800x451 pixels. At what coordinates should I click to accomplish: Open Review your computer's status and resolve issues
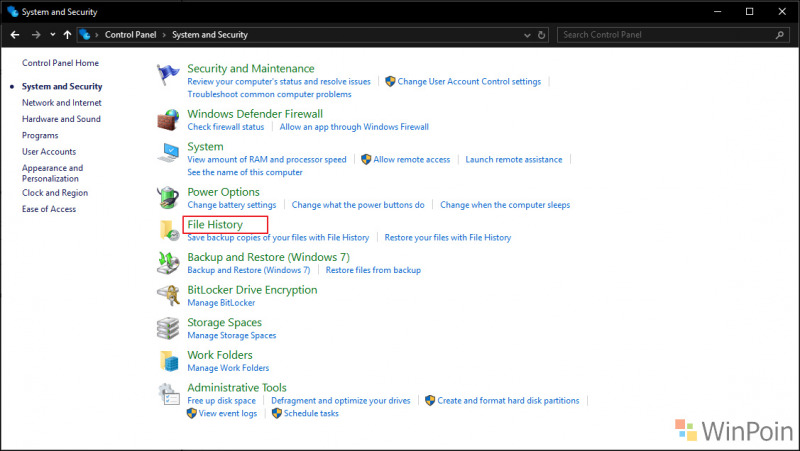pos(279,82)
